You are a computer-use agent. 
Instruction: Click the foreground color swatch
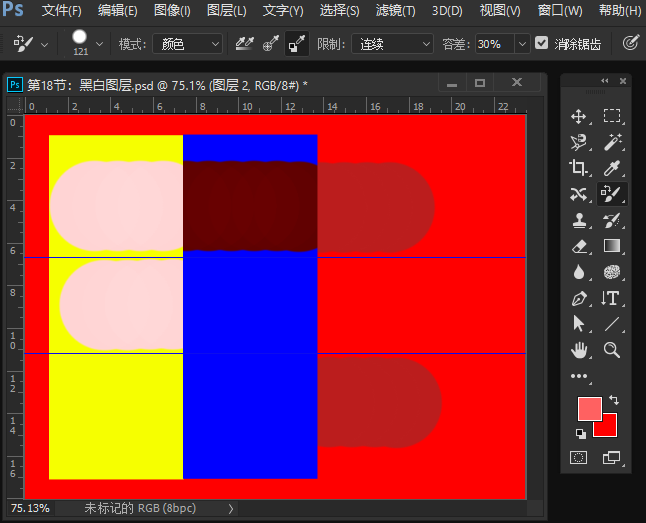click(x=588, y=407)
